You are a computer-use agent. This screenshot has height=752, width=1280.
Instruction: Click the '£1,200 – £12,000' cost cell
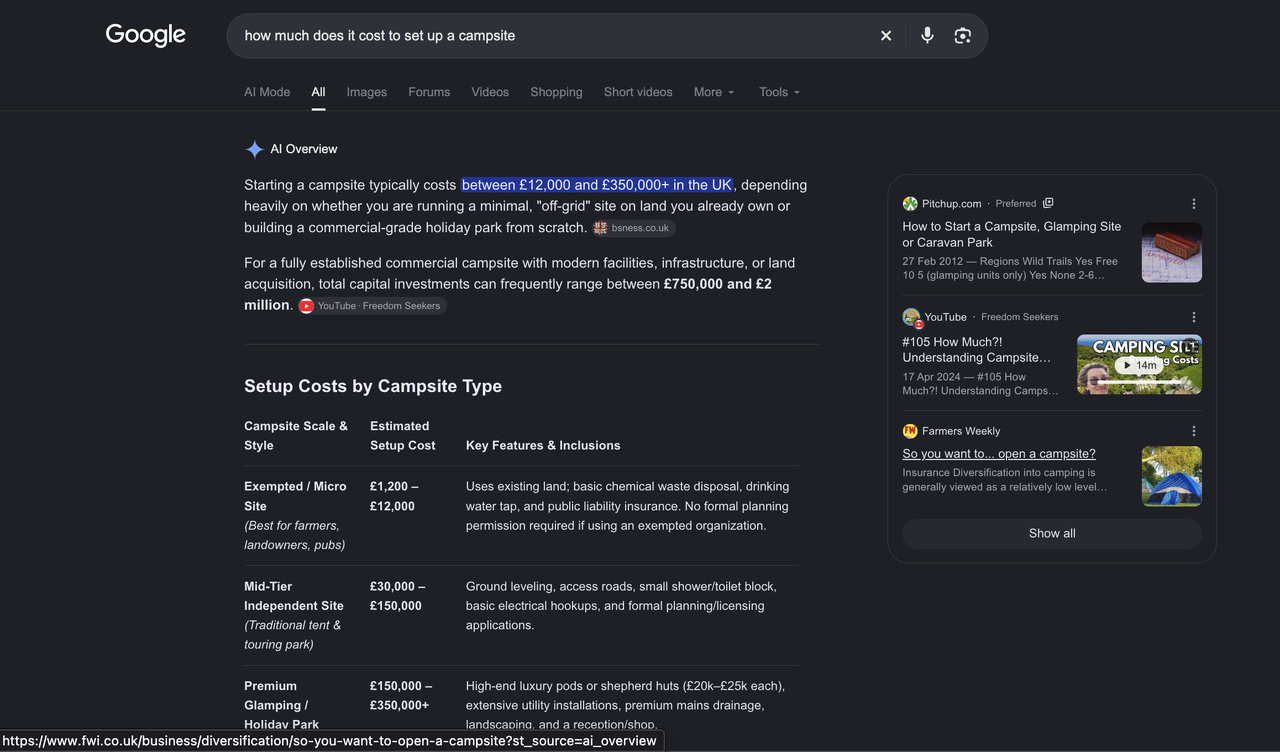[394, 496]
